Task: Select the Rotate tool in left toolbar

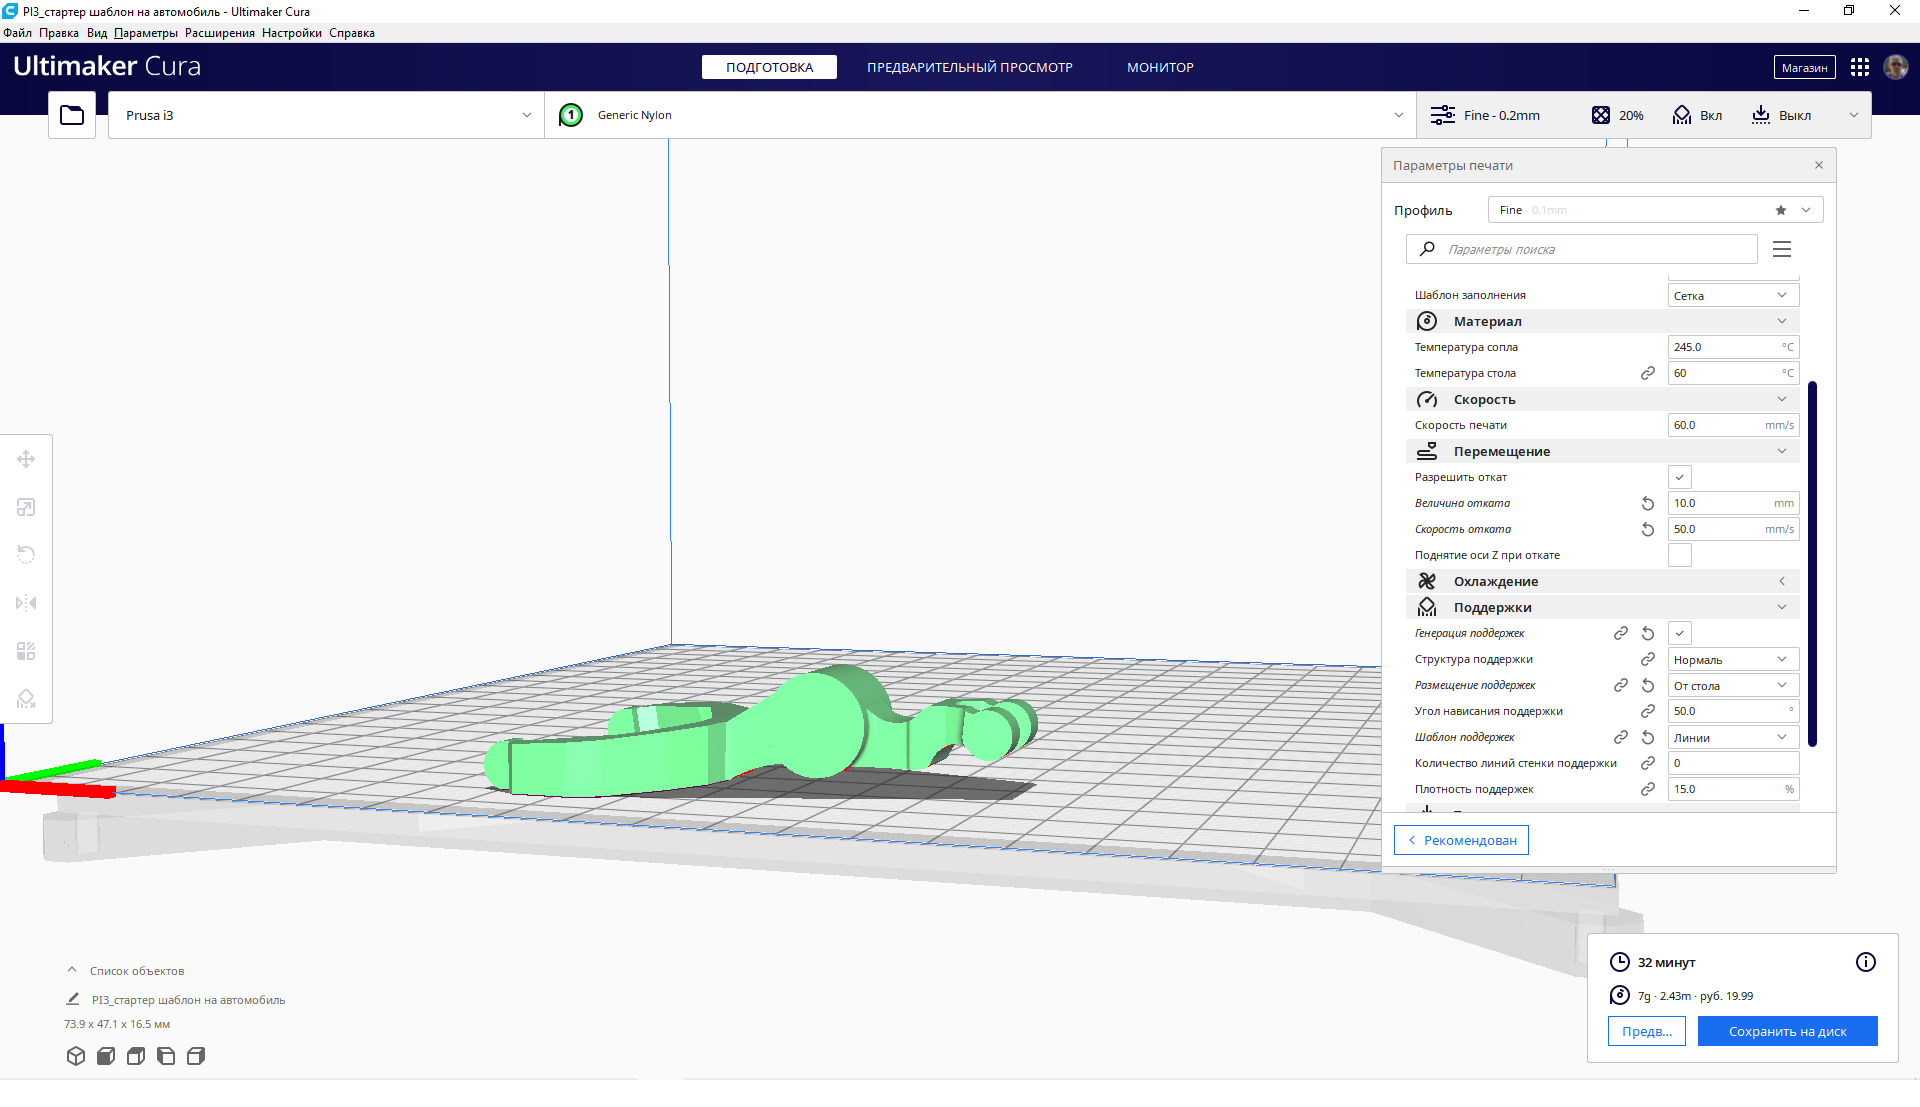Action: click(x=26, y=555)
